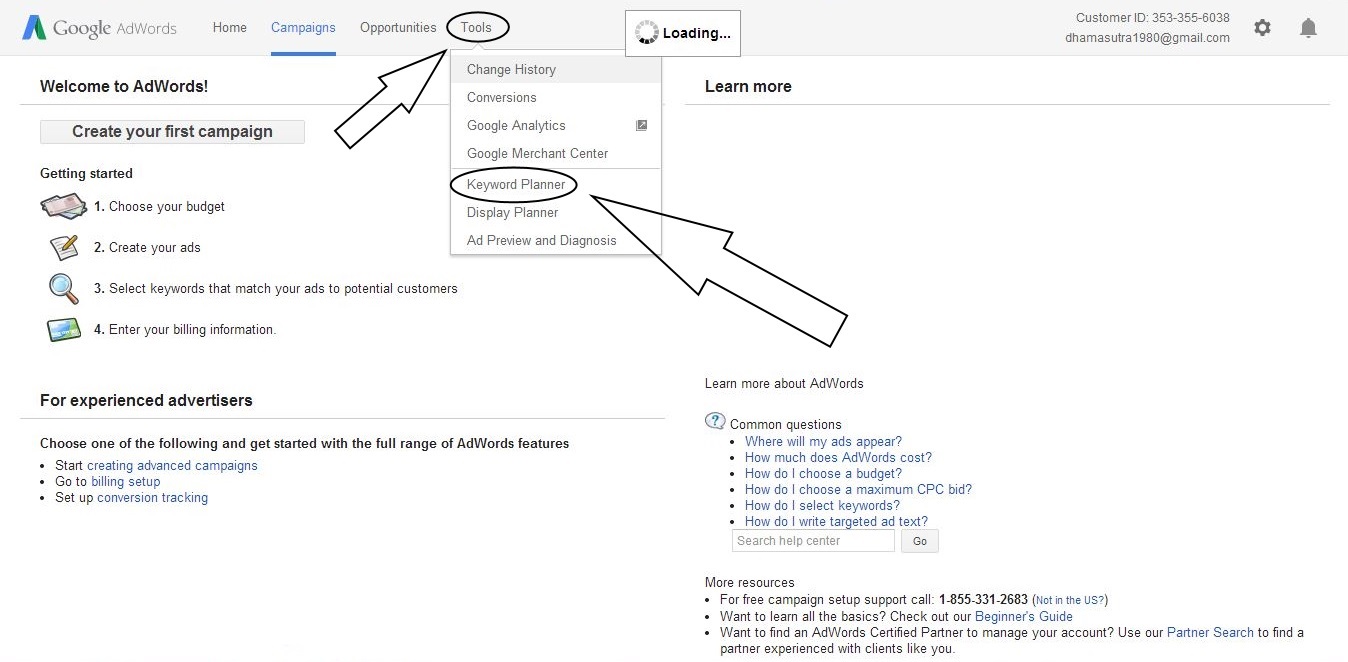Open 'choose a maximum CPC bid' link
Screen dimensions: 1348x662
coord(858,490)
